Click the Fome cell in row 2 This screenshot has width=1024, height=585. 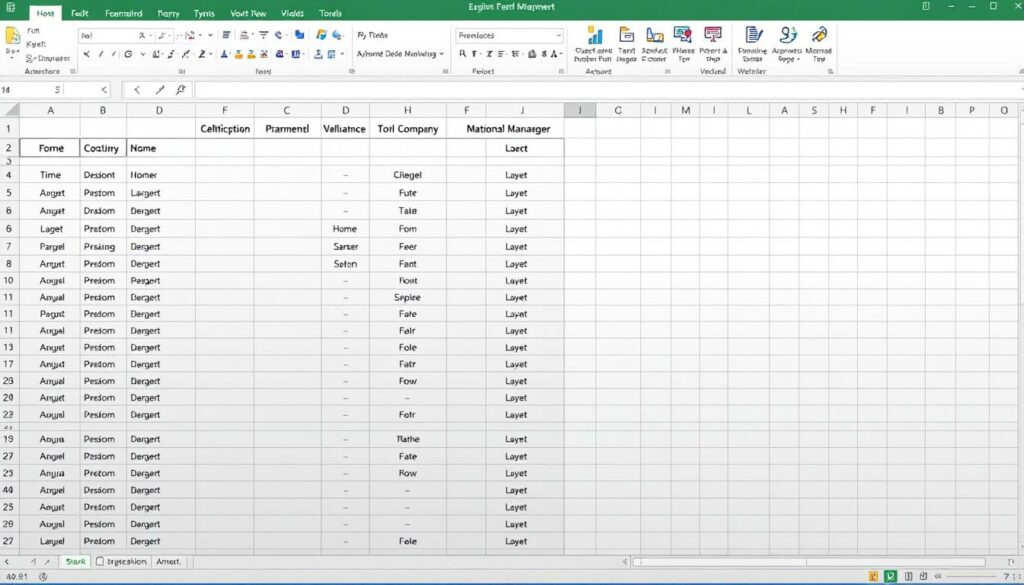(50, 148)
